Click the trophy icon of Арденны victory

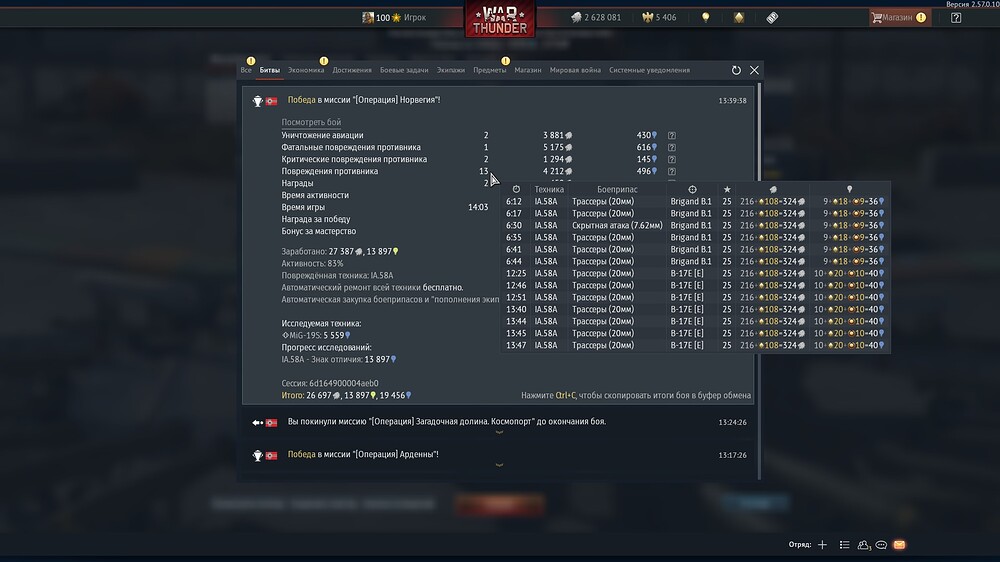[x=258, y=455]
